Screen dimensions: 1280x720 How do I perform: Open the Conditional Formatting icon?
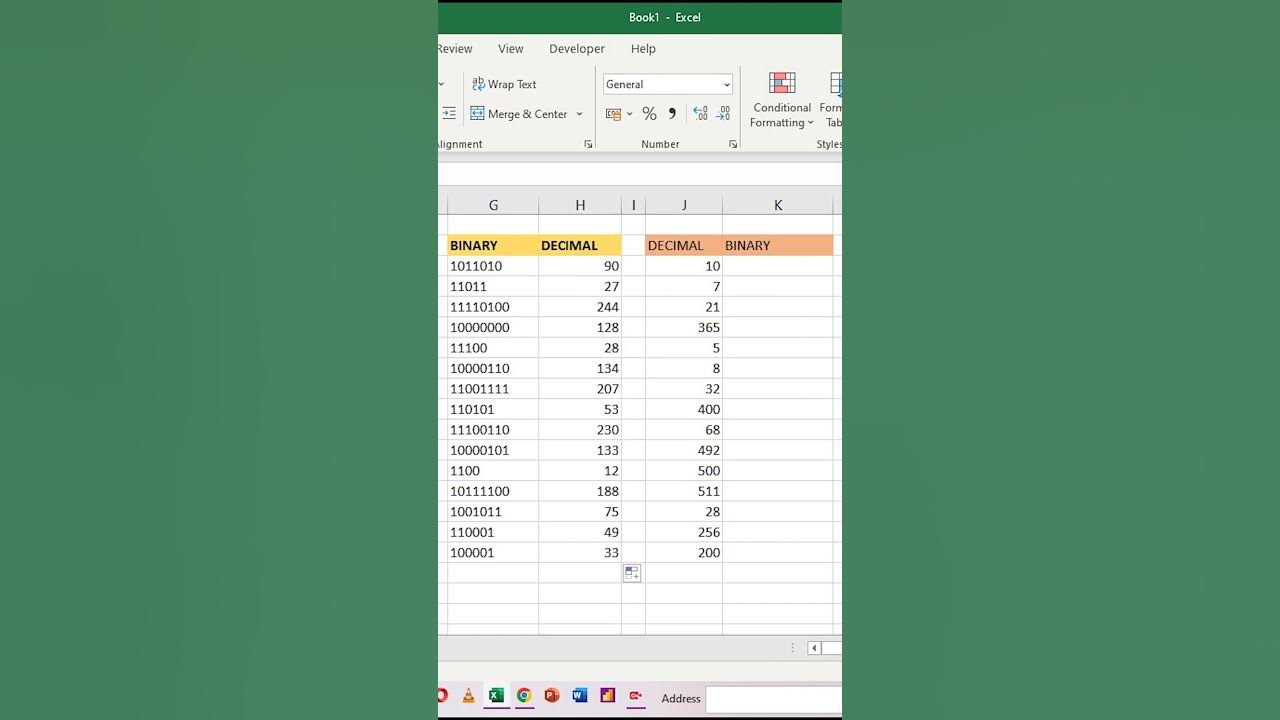click(x=782, y=100)
